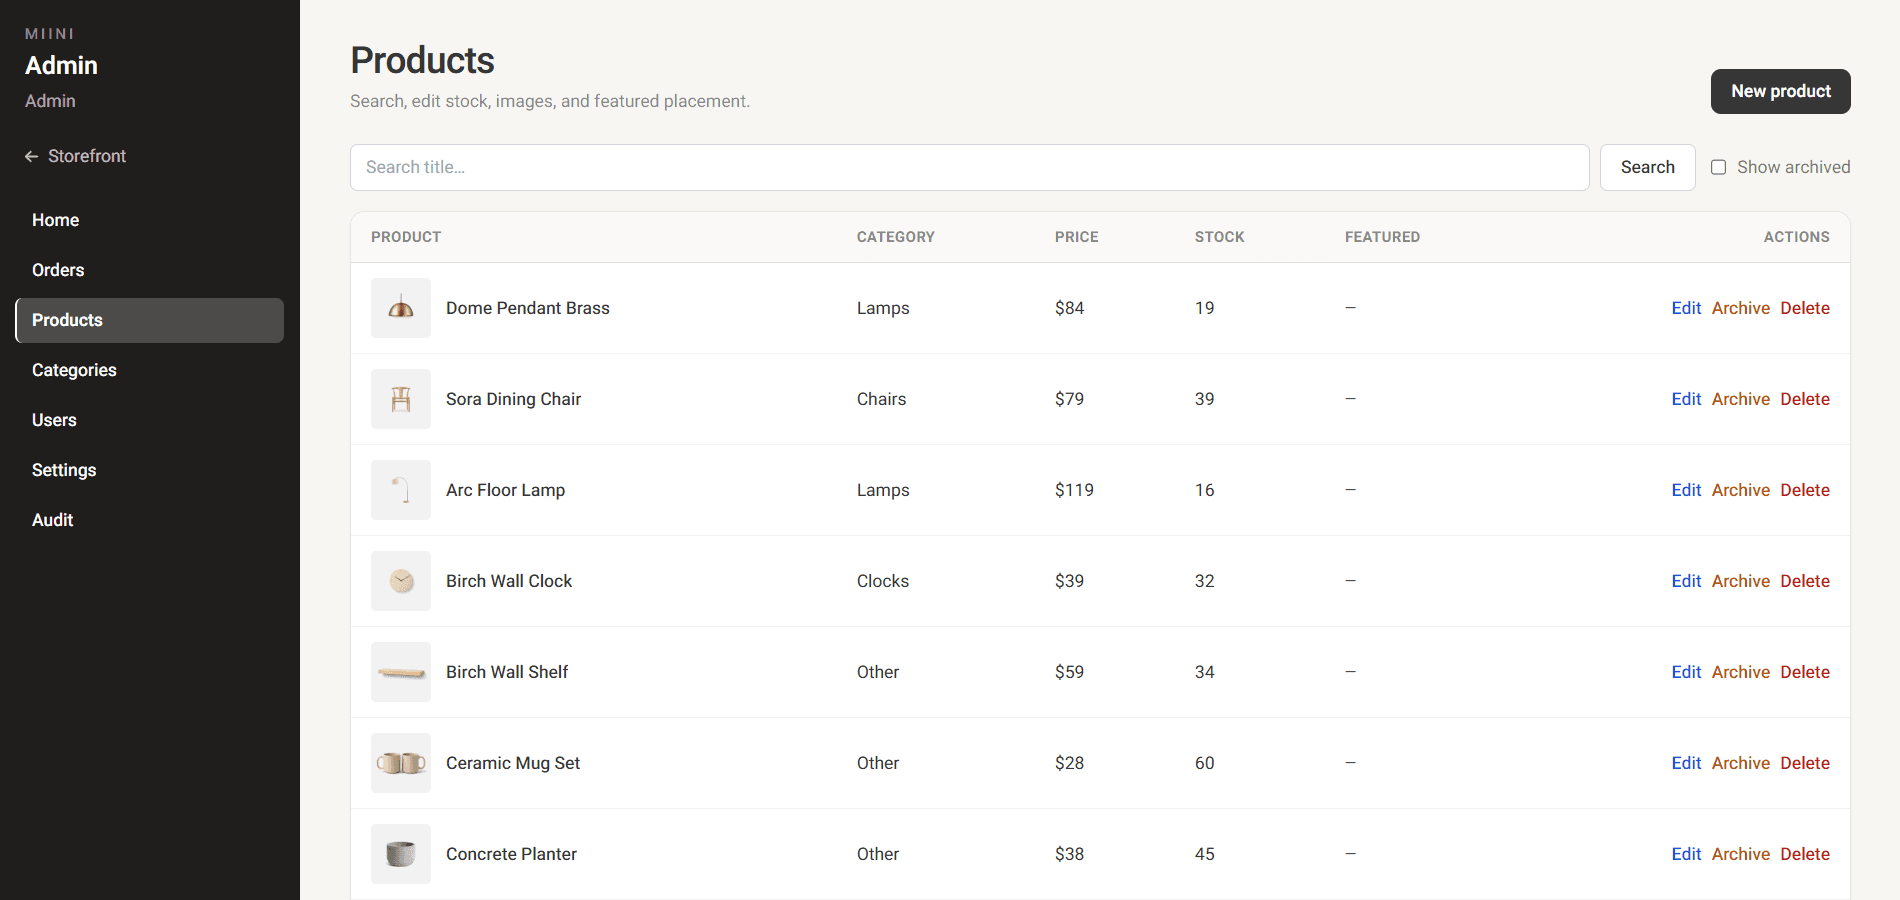Click the Ceramic Mug Set thumbnail image
Image resolution: width=1900 pixels, height=900 pixels.
pos(401,763)
